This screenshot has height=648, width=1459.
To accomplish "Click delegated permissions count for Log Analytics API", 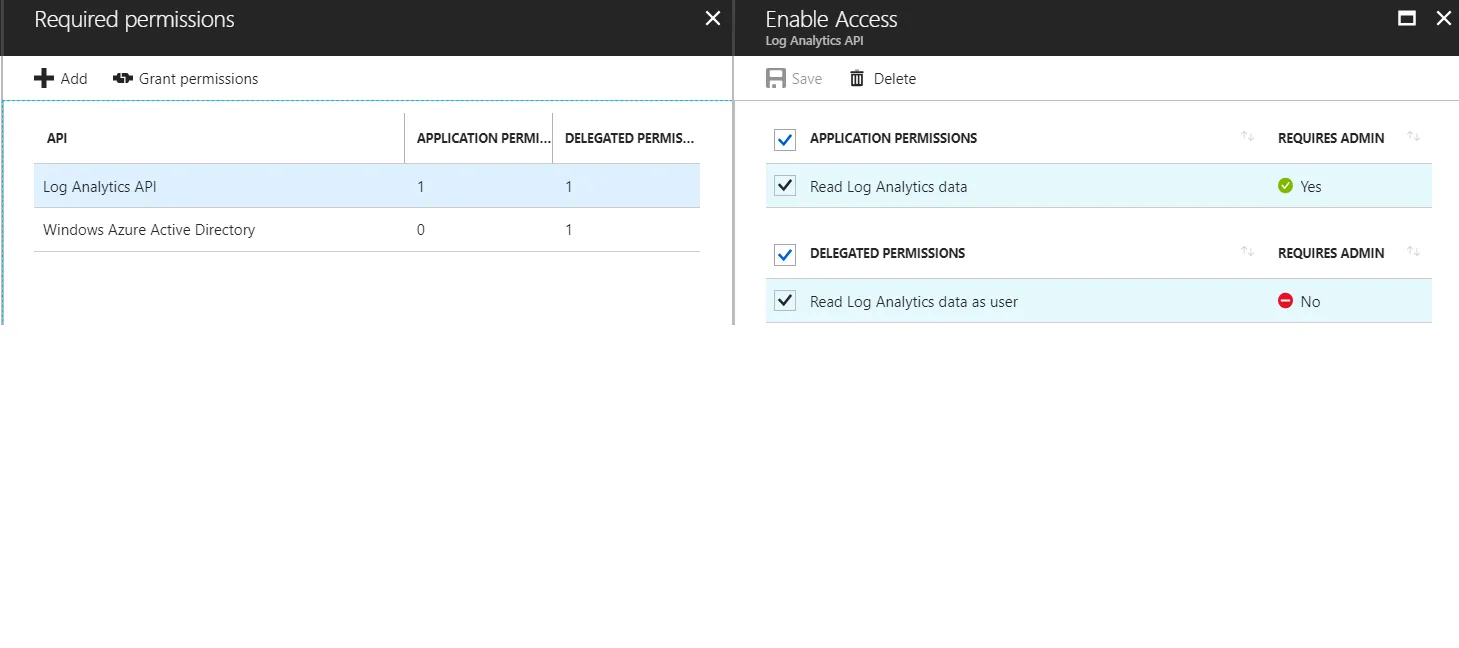I will (569, 186).
